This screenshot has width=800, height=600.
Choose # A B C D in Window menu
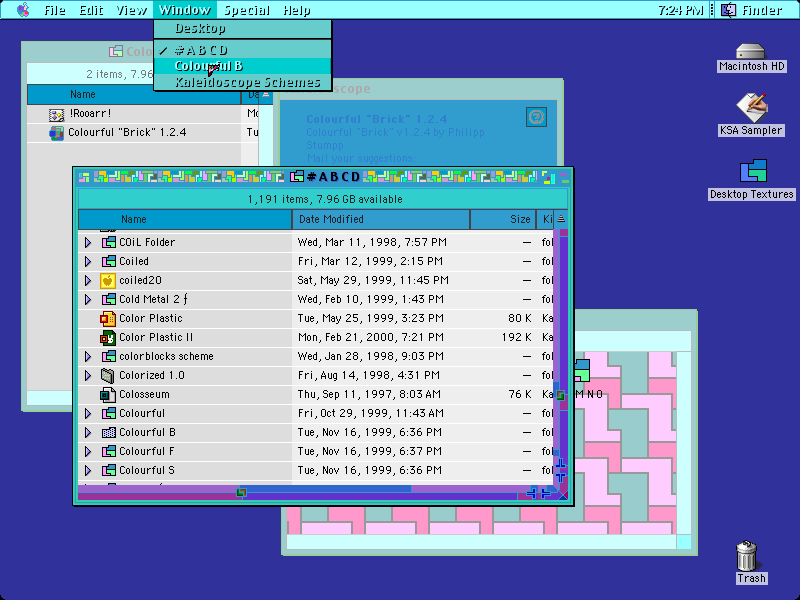click(242, 50)
